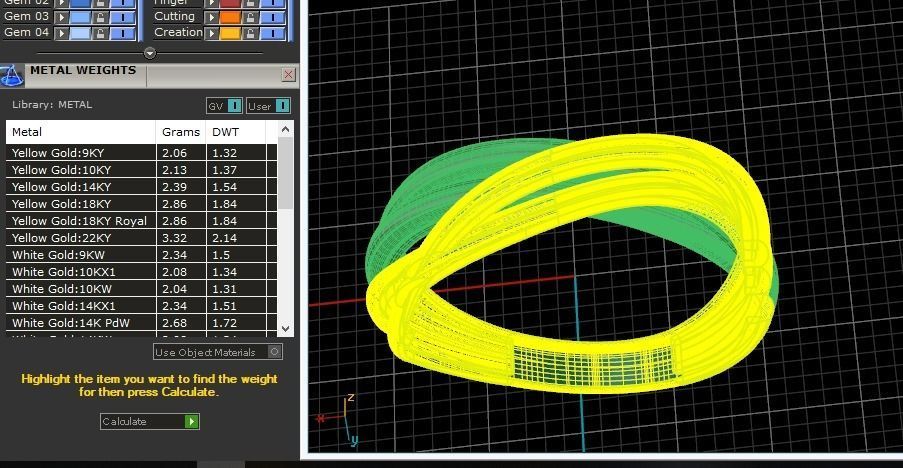903x468 pixels.
Task: Click the Library: METAL label
Action: (52, 105)
